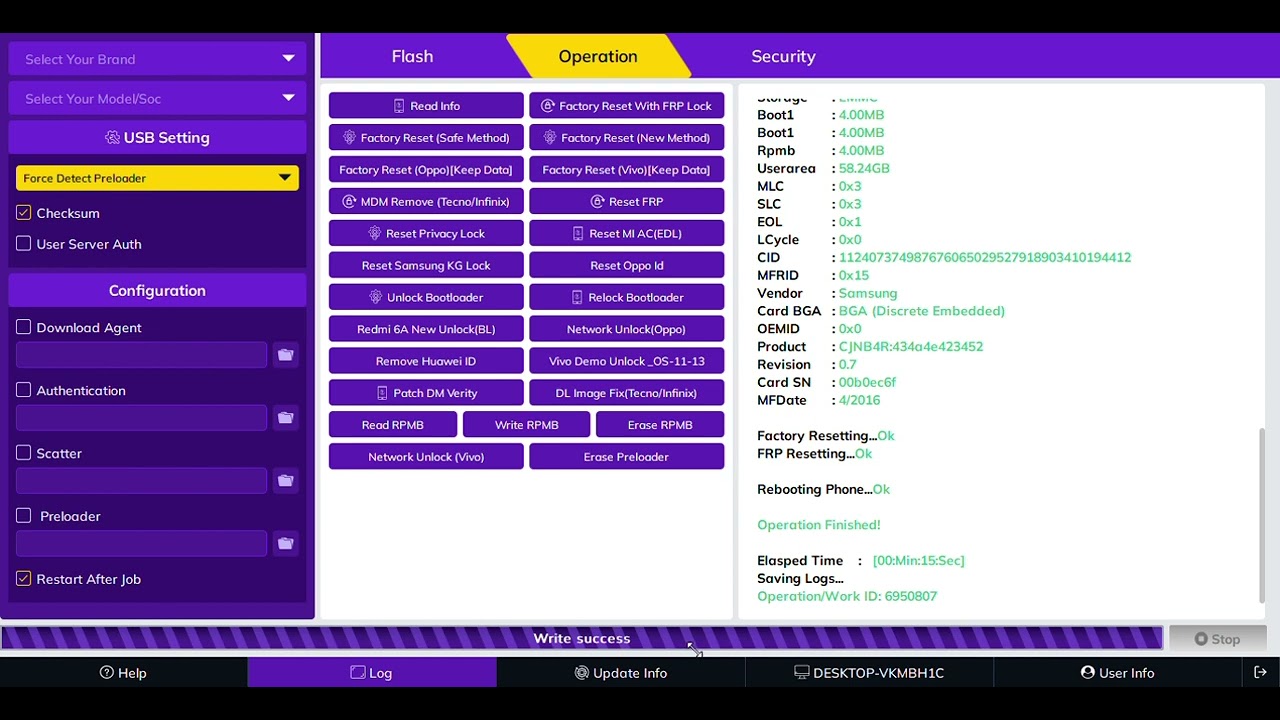Image resolution: width=1280 pixels, height=720 pixels.
Task: Uncheck the Checksum checkbox
Action: point(24,213)
